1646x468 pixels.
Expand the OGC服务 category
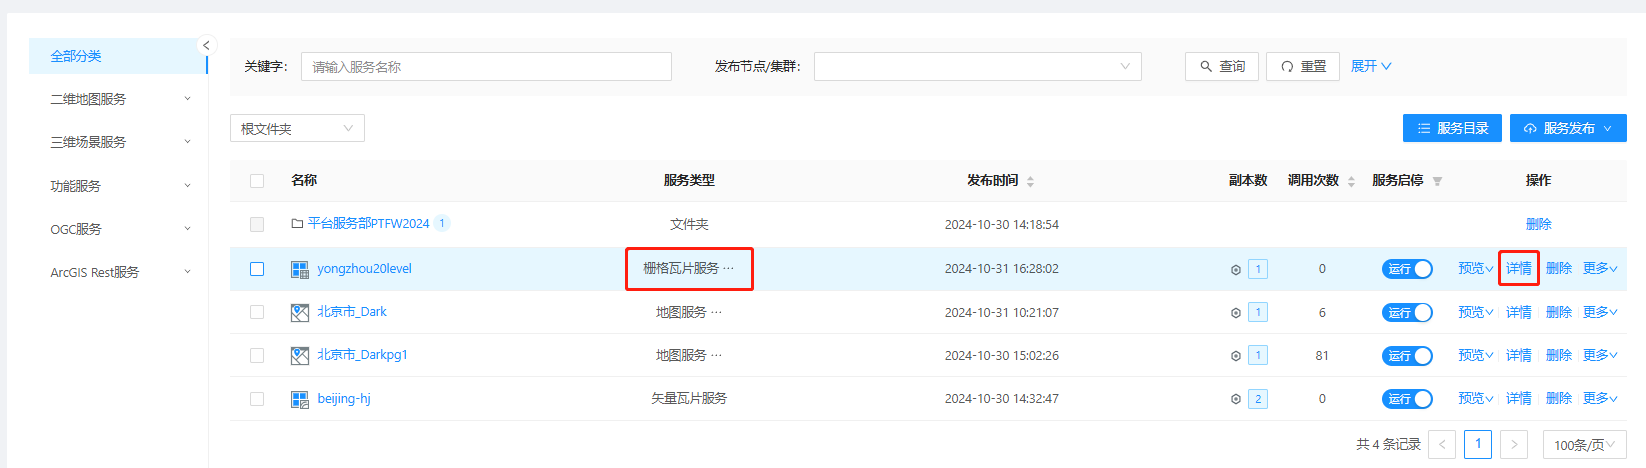pyautogui.click(x=118, y=229)
